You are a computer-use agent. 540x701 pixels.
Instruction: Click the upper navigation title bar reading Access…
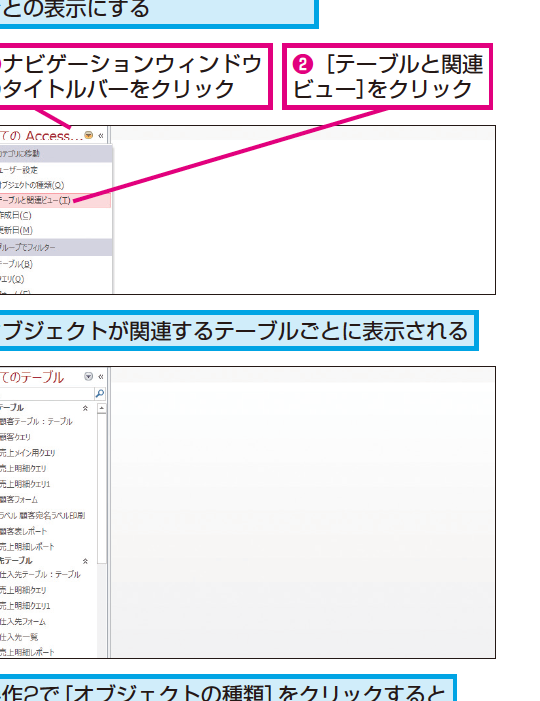tap(42, 135)
